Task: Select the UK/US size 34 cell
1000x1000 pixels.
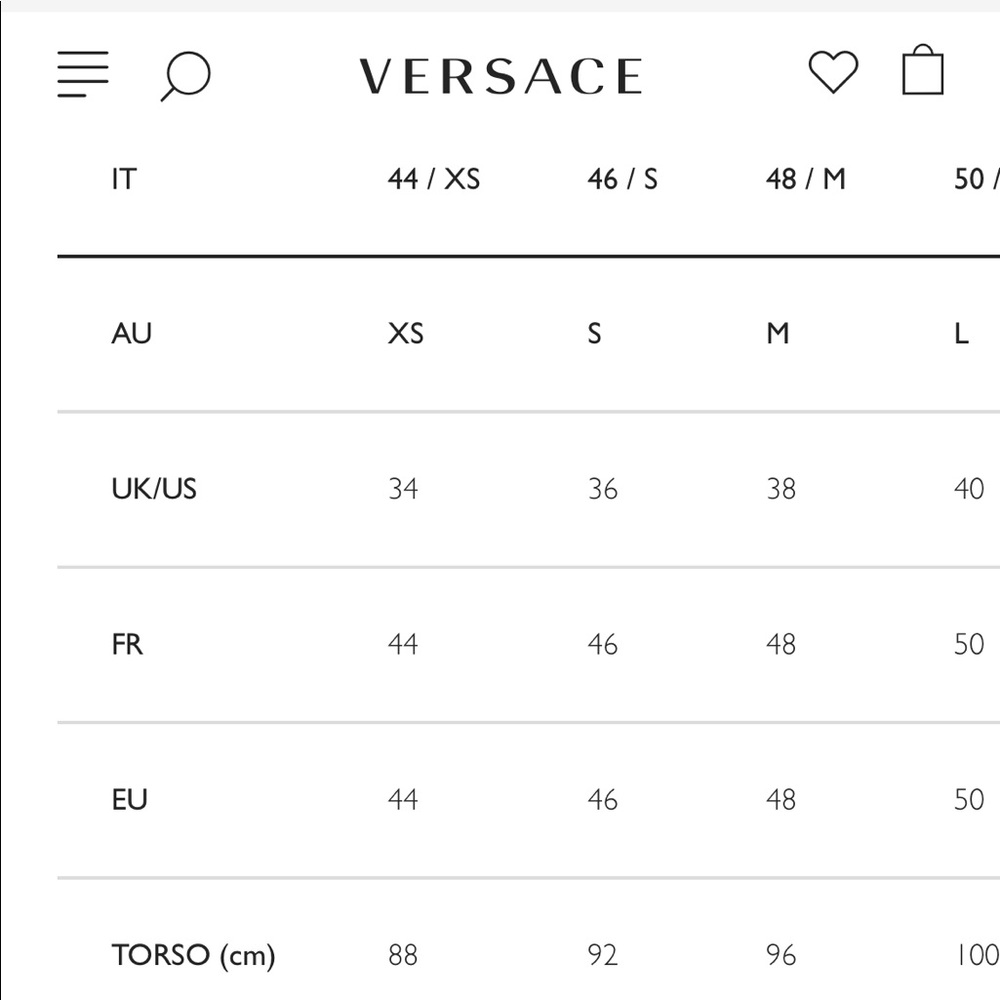Action: (x=403, y=489)
